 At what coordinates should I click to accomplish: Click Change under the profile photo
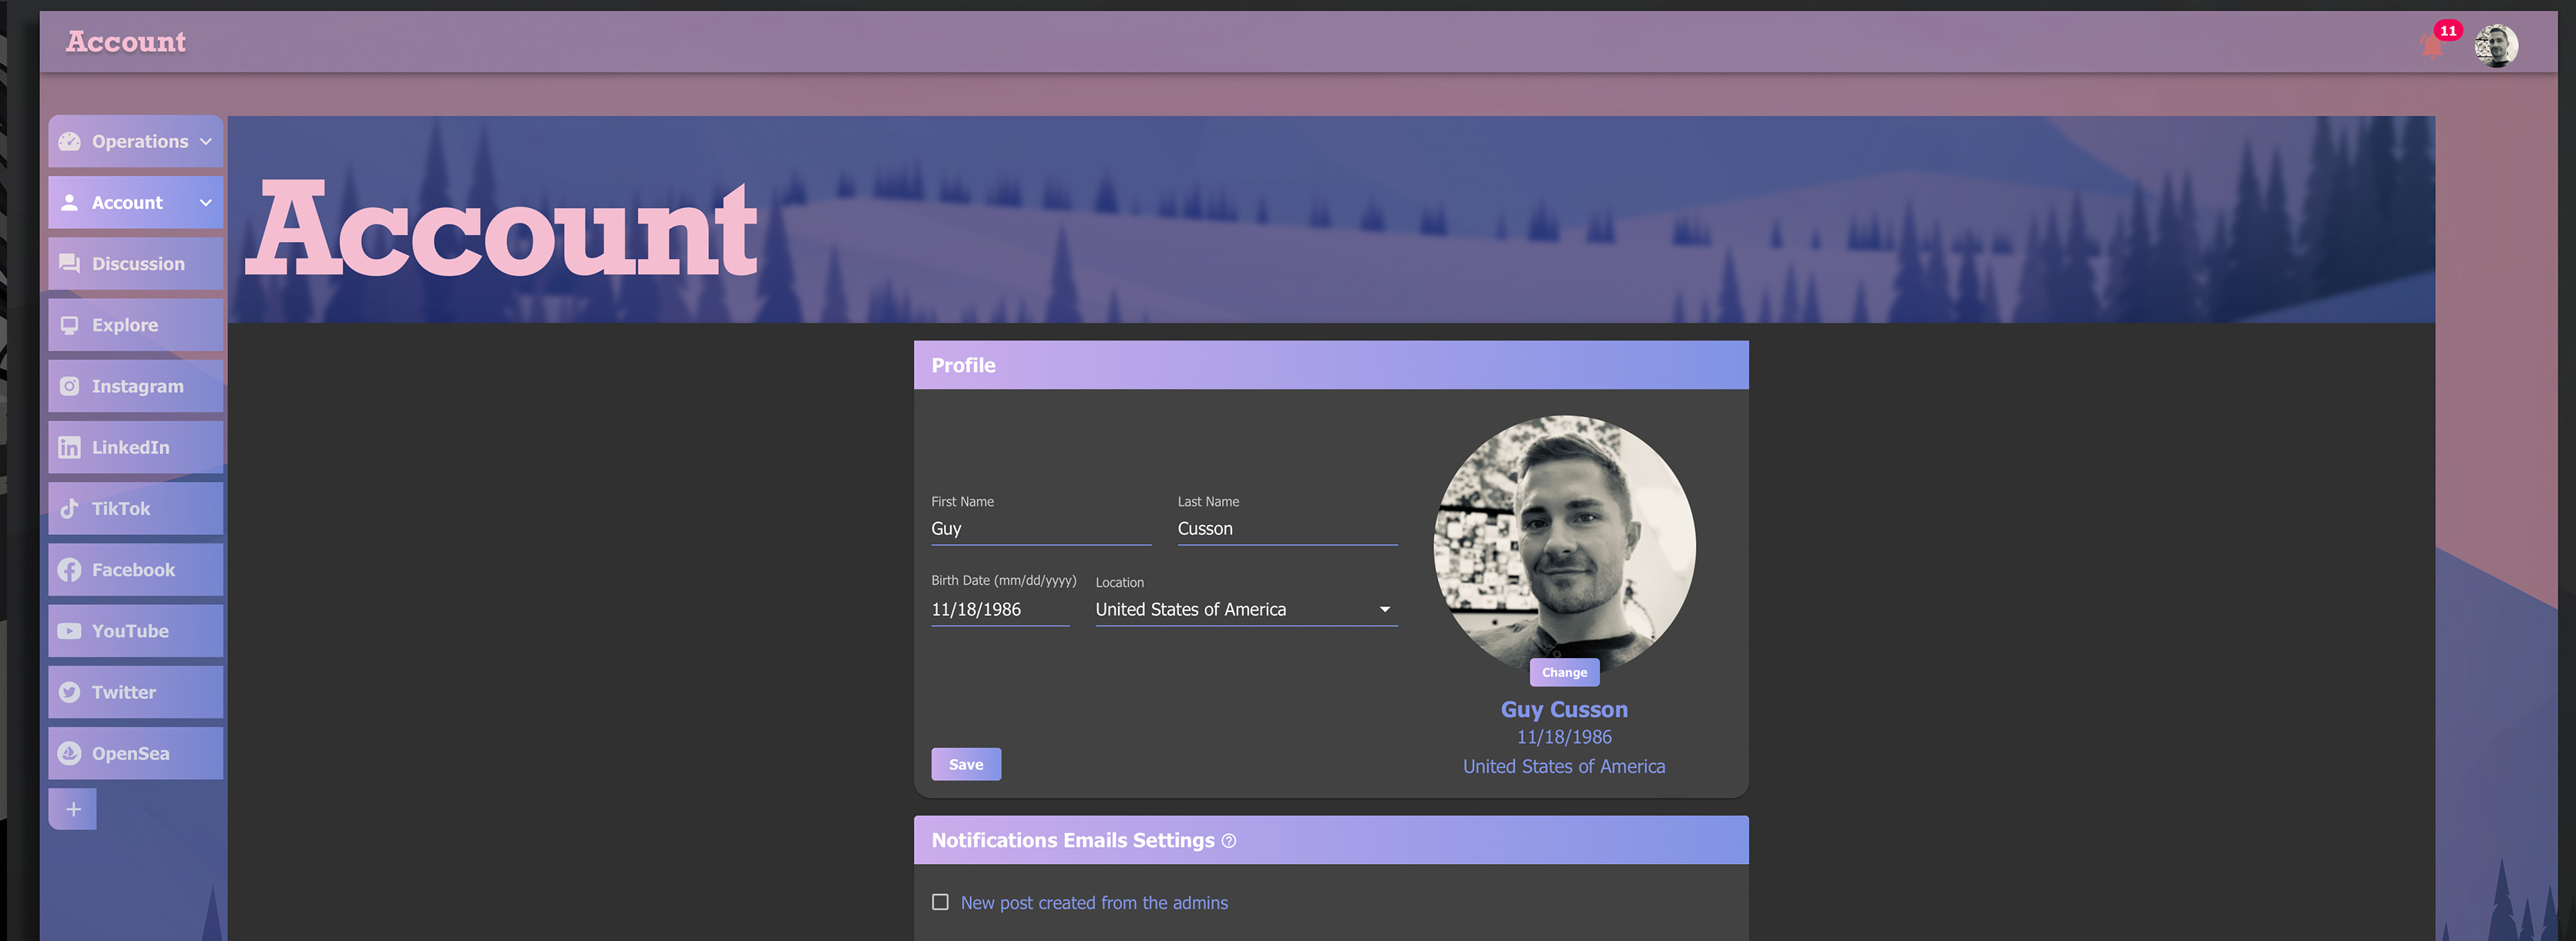point(1563,672)
